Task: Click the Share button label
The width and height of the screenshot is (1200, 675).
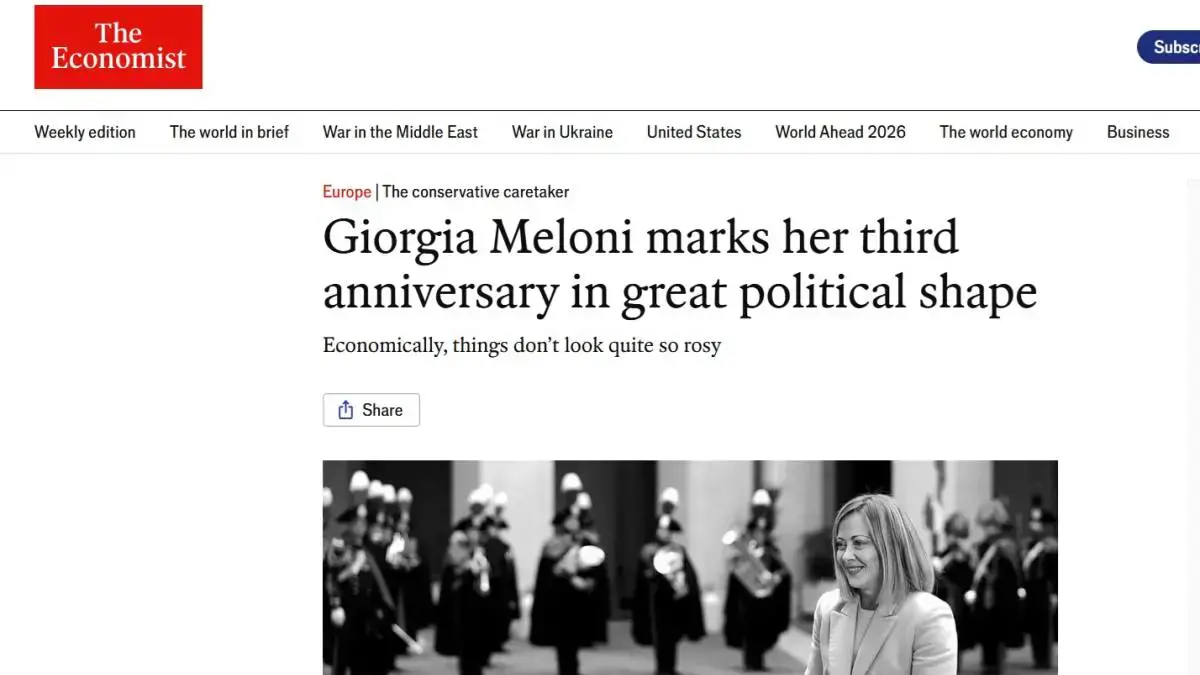Action: point(383,410)
